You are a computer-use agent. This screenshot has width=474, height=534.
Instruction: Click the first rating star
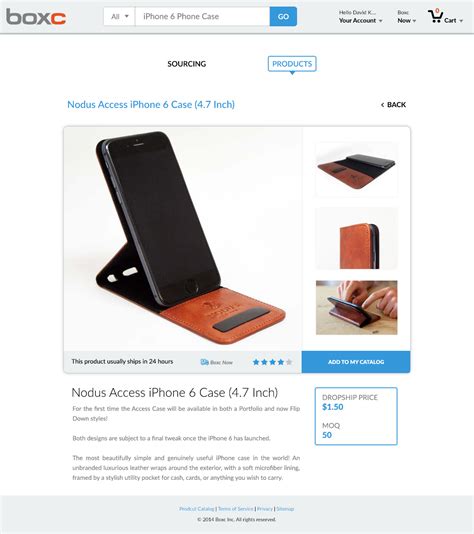[256, 362]
